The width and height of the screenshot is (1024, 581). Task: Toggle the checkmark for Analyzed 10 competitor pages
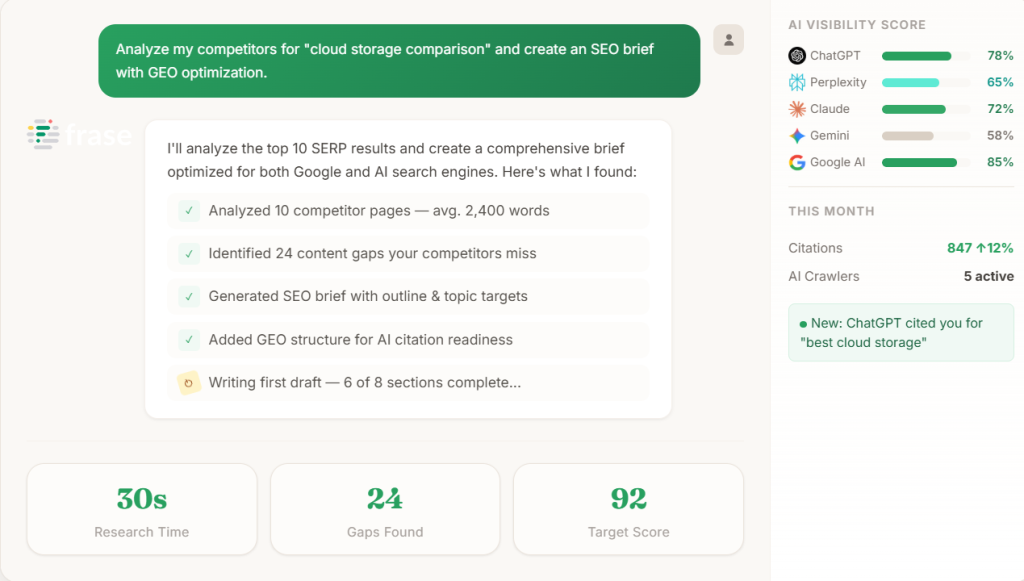click(x=189, y=211)
